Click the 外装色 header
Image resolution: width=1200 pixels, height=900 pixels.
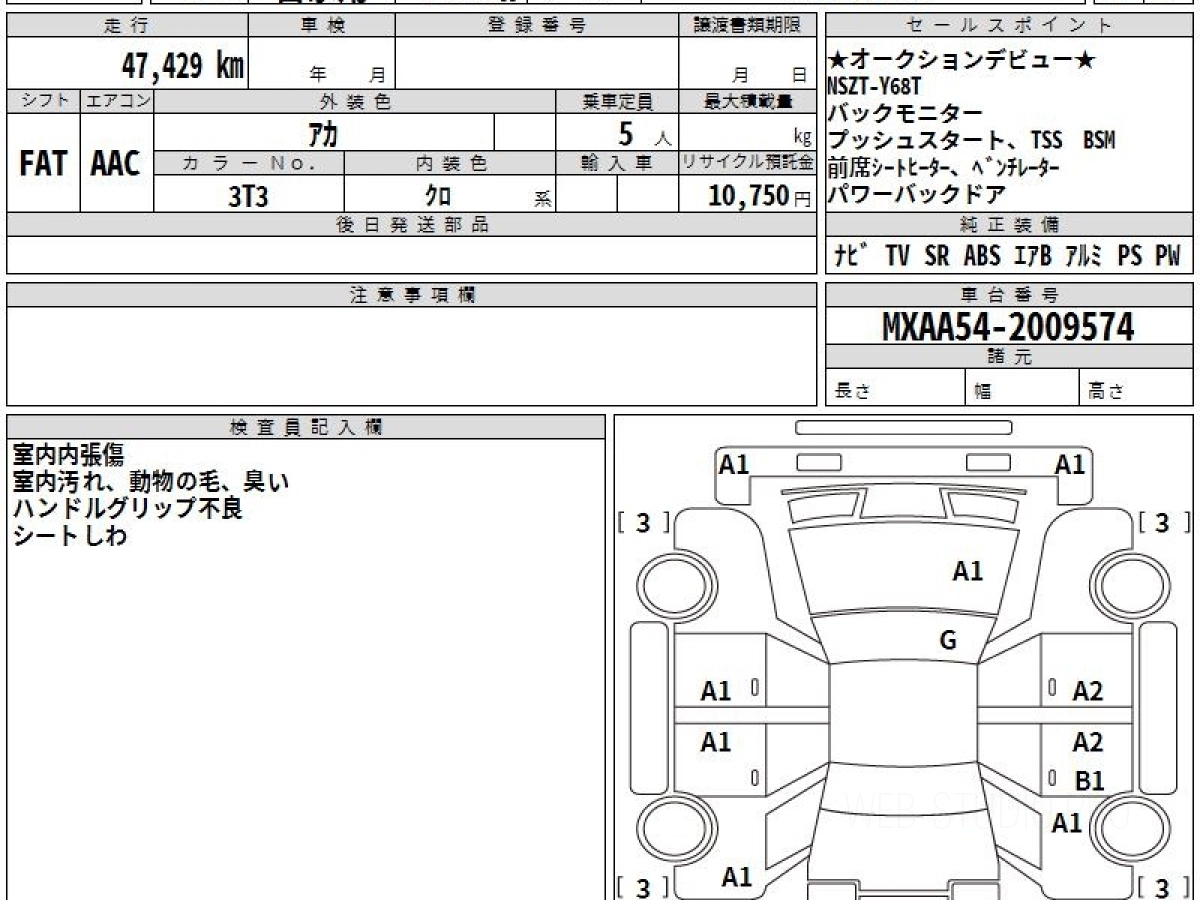355,101
